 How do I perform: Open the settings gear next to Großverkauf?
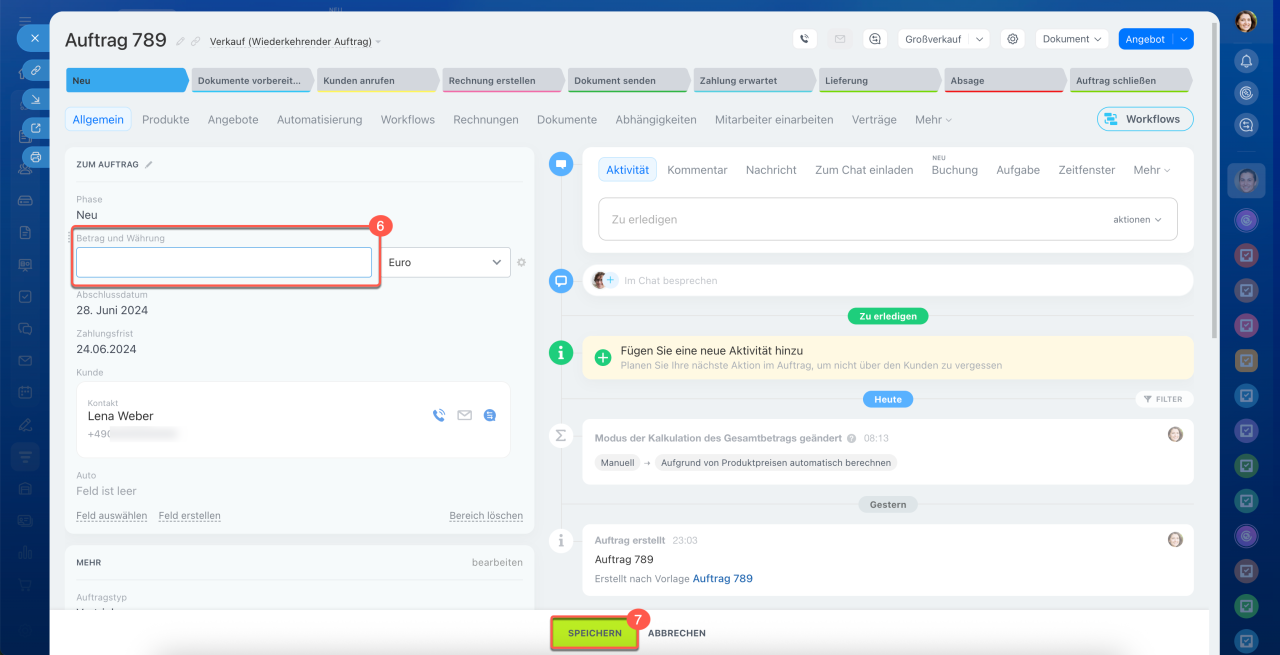click(x=1012, y=39)
